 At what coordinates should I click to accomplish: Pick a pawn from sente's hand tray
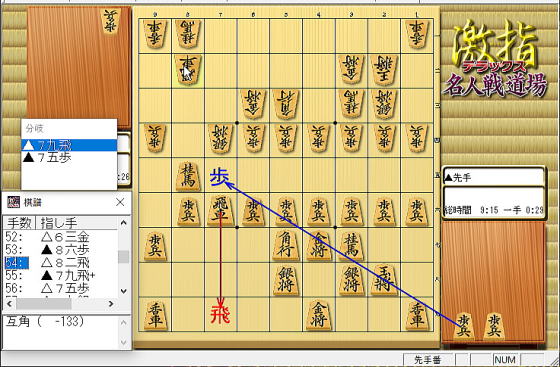464,326
